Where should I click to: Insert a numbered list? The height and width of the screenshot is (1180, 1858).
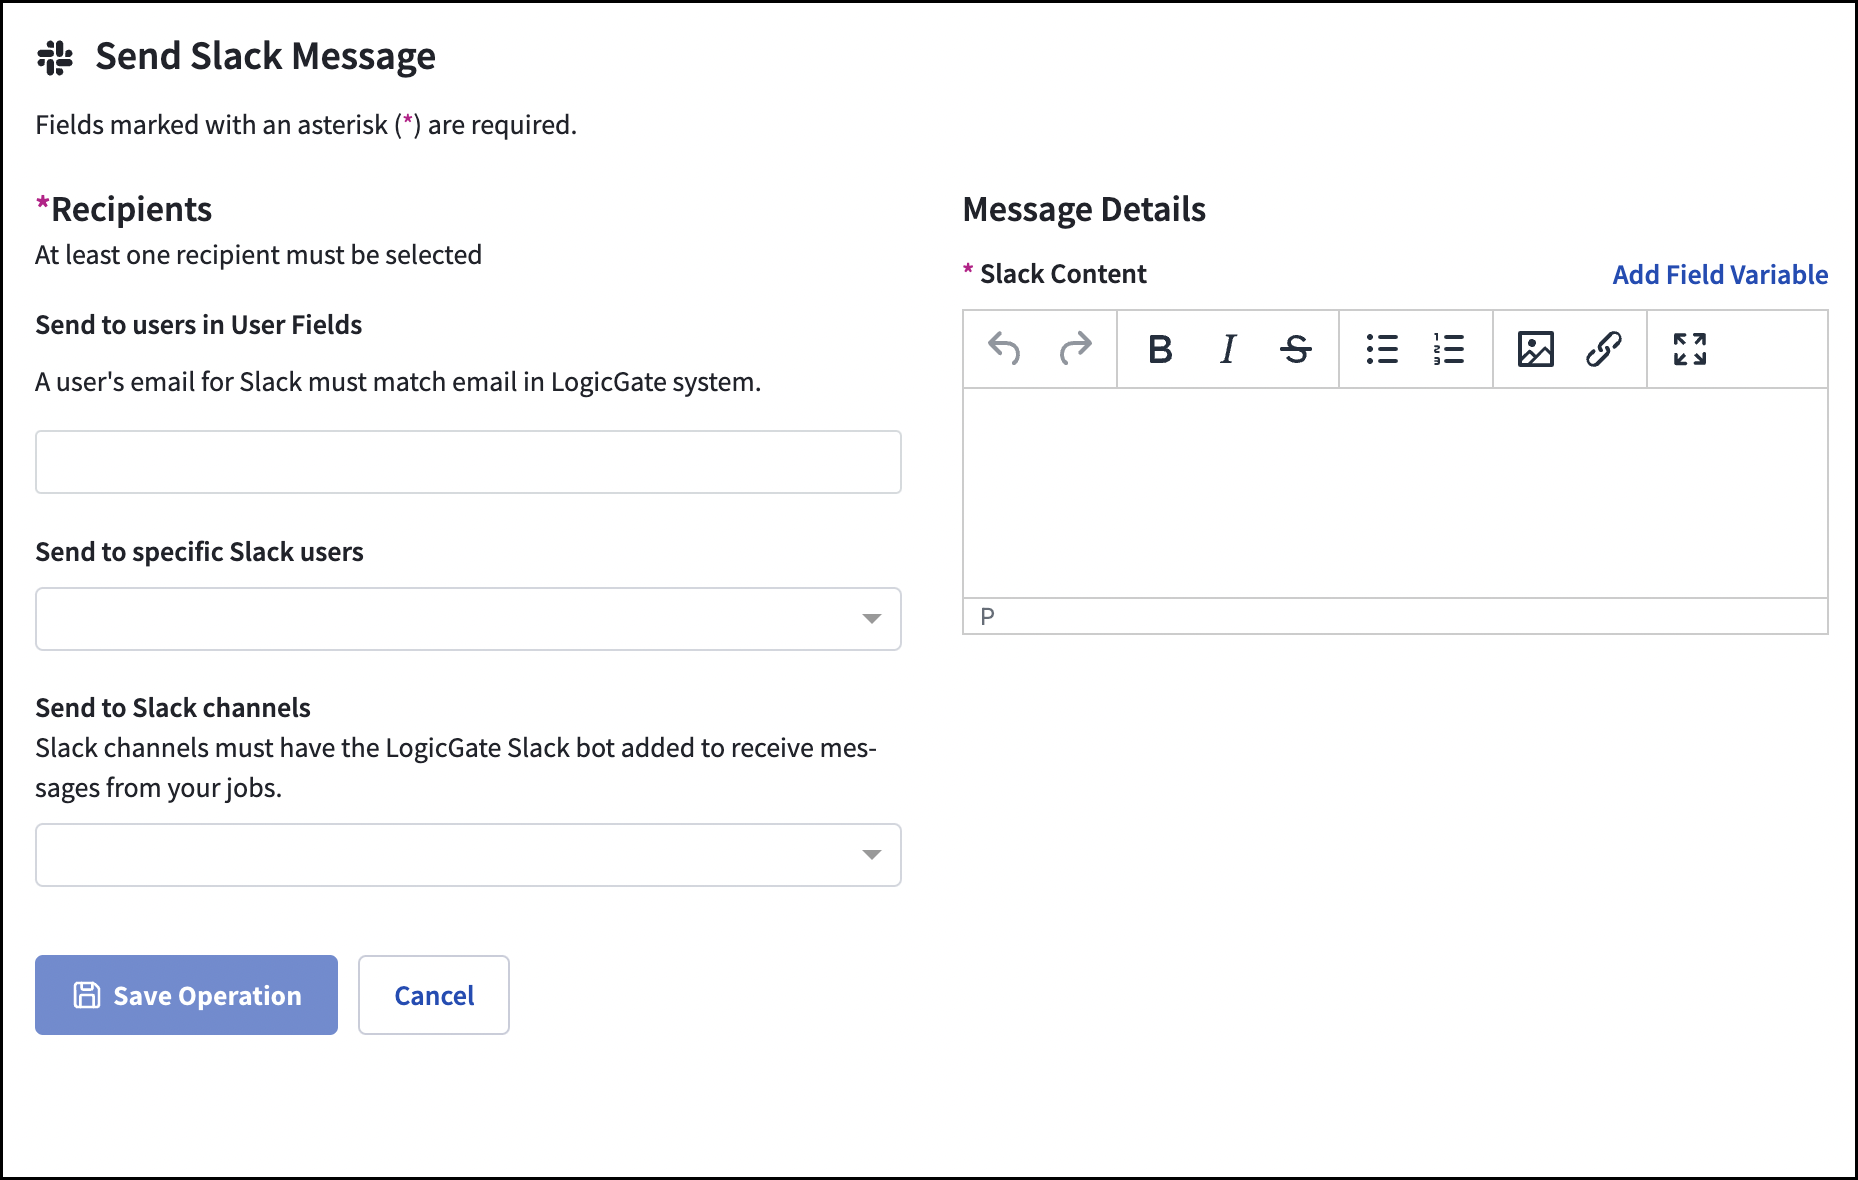click(1448, 349)
